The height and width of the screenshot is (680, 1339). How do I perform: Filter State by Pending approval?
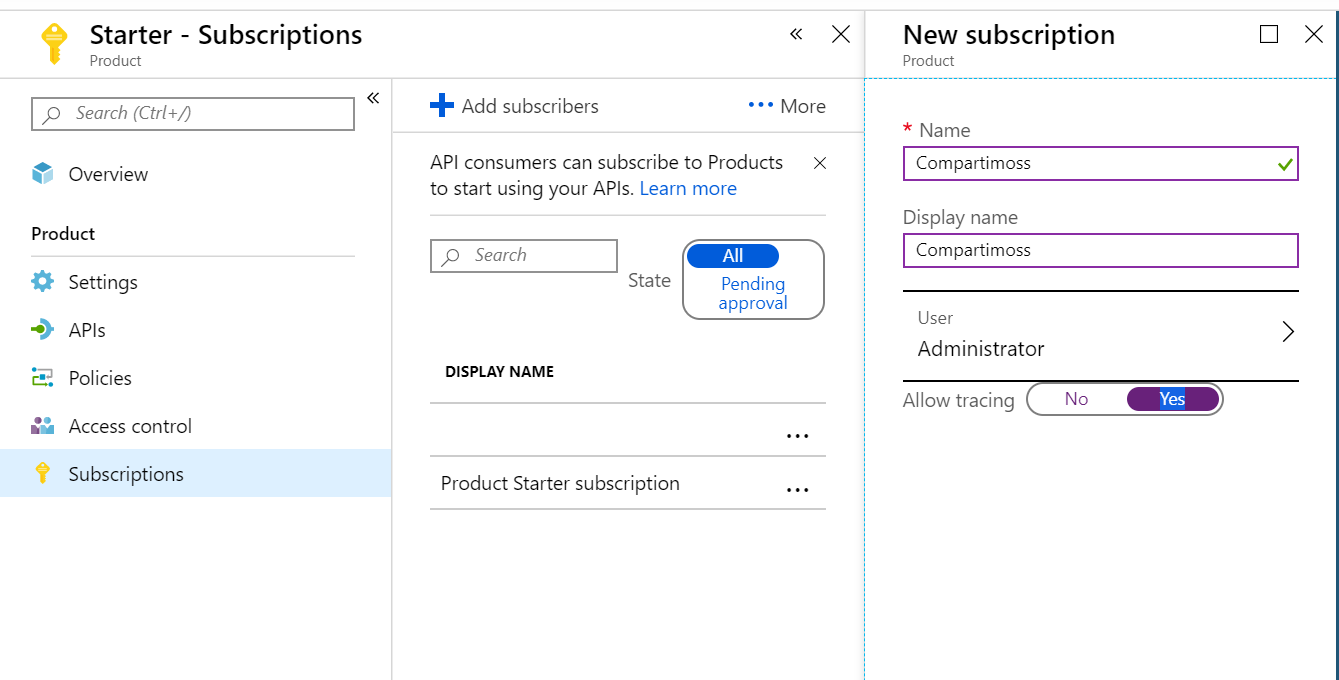[753, 294]
